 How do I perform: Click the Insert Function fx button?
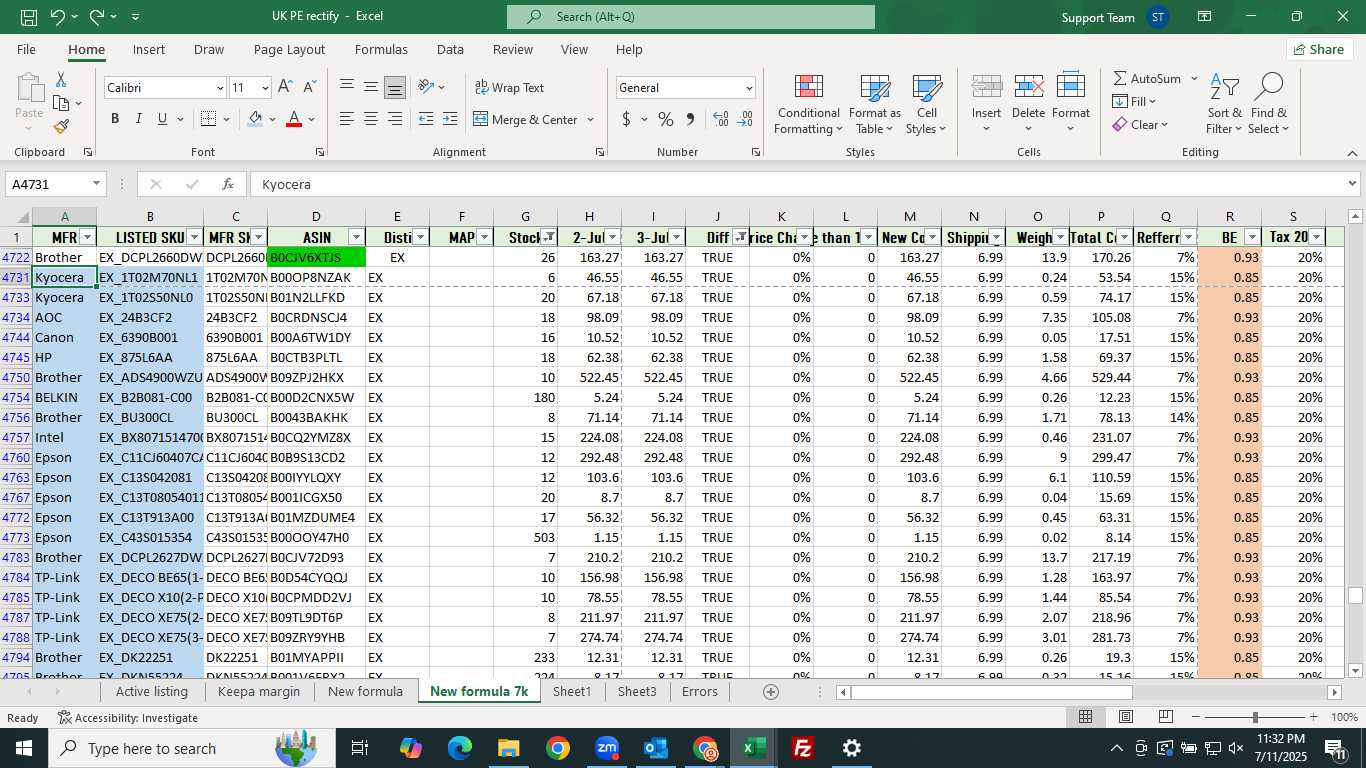[x=228, y=184]
